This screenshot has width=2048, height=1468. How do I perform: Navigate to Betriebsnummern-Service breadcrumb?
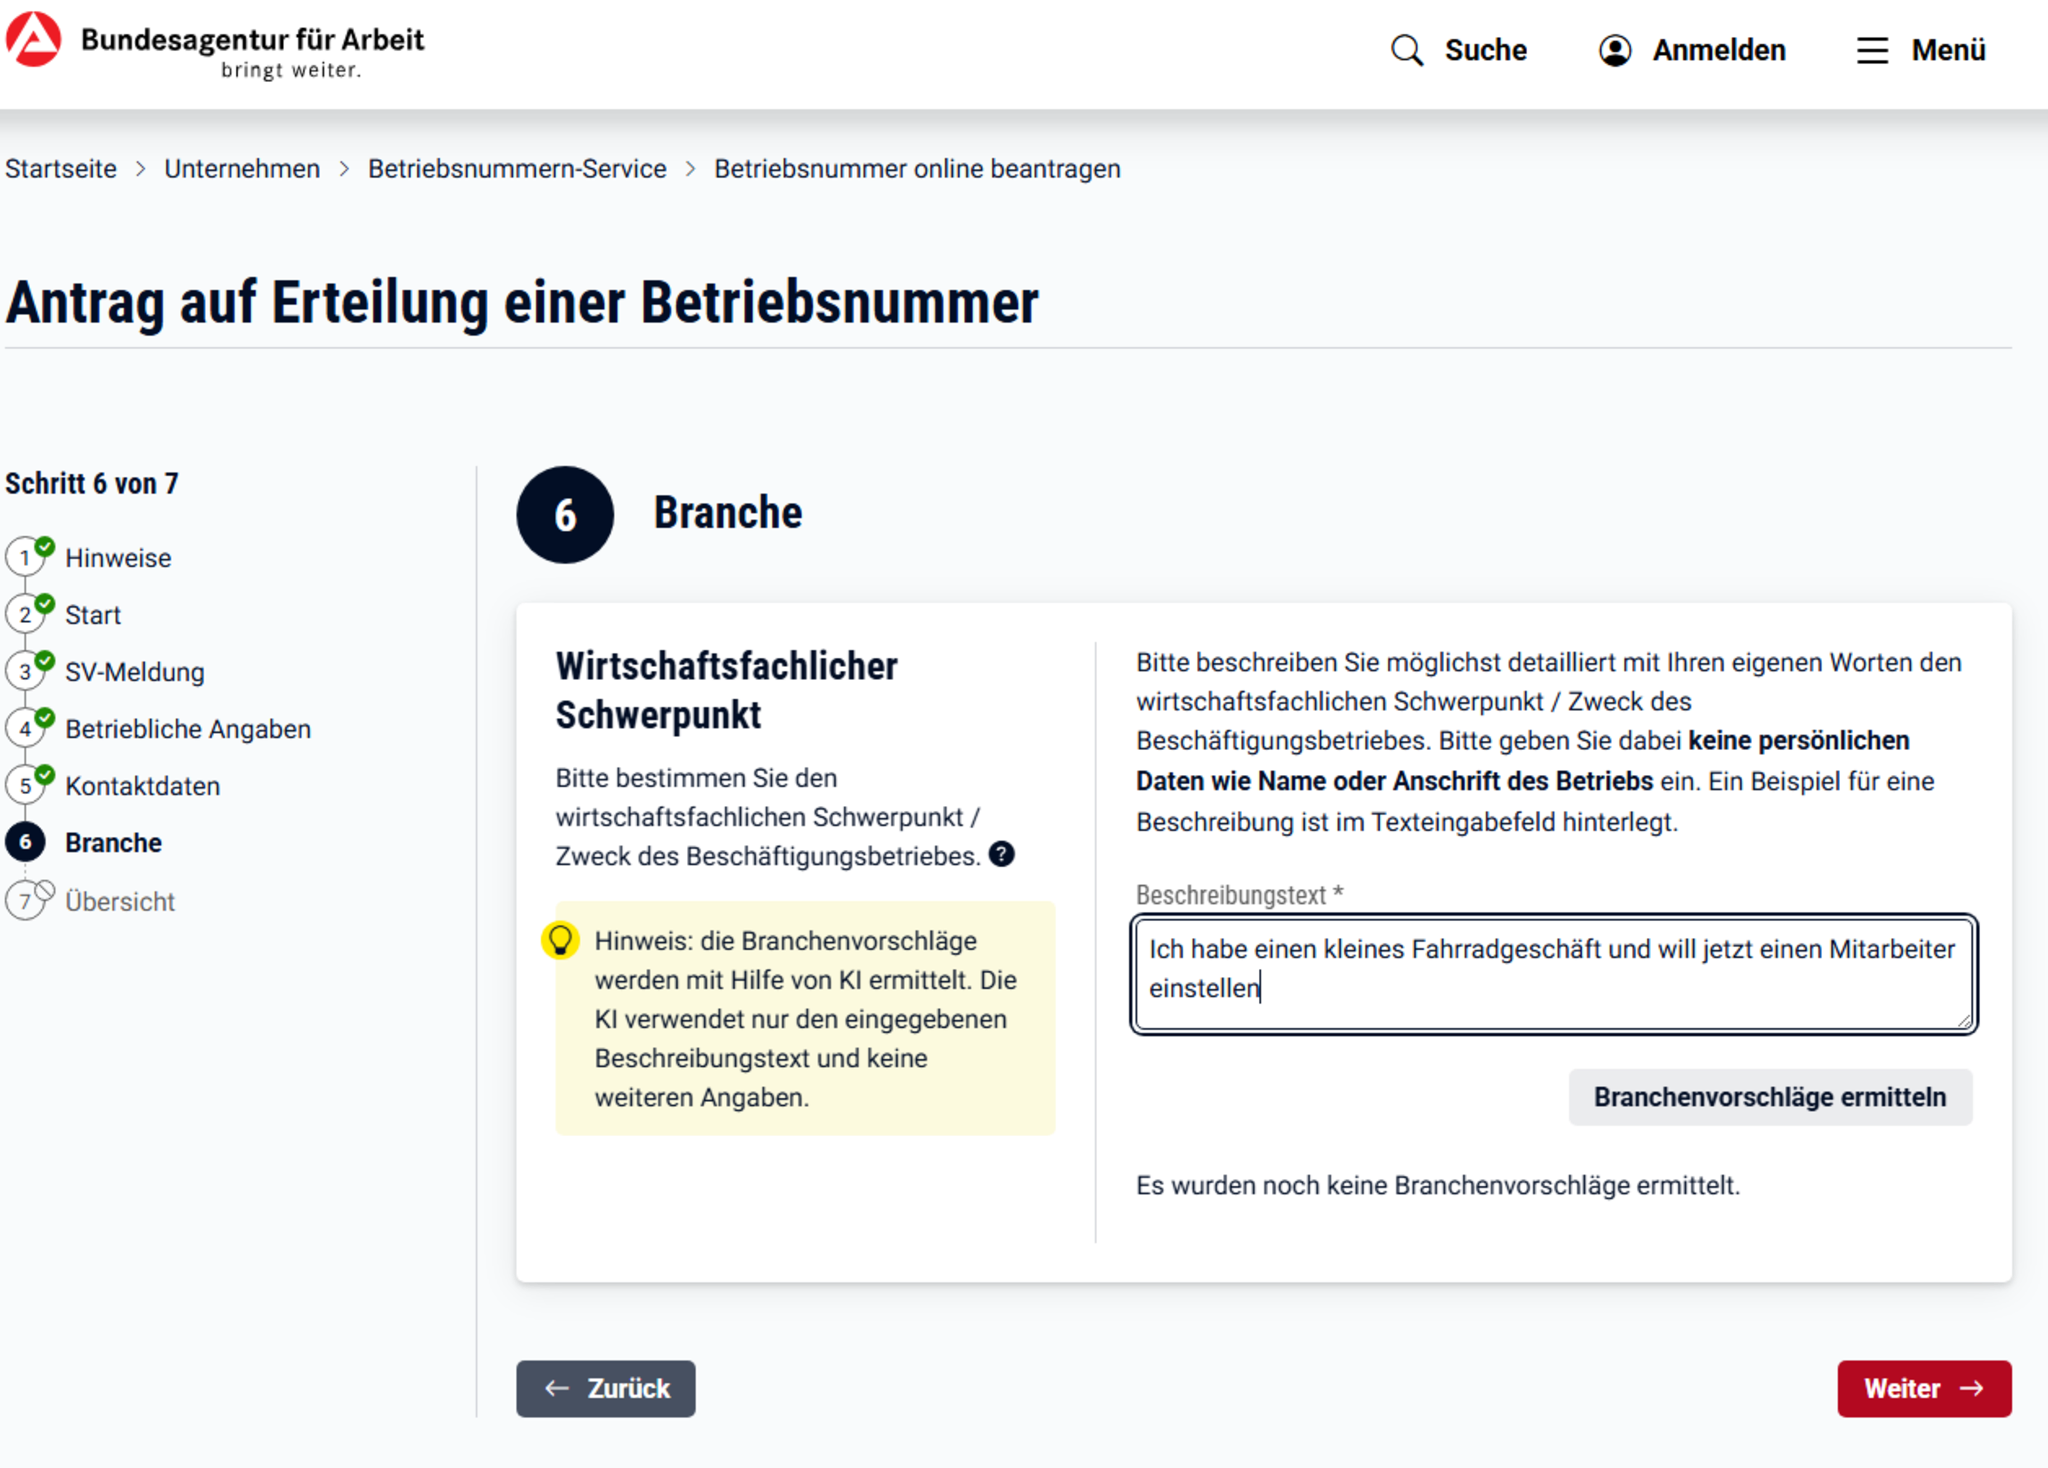517,169
